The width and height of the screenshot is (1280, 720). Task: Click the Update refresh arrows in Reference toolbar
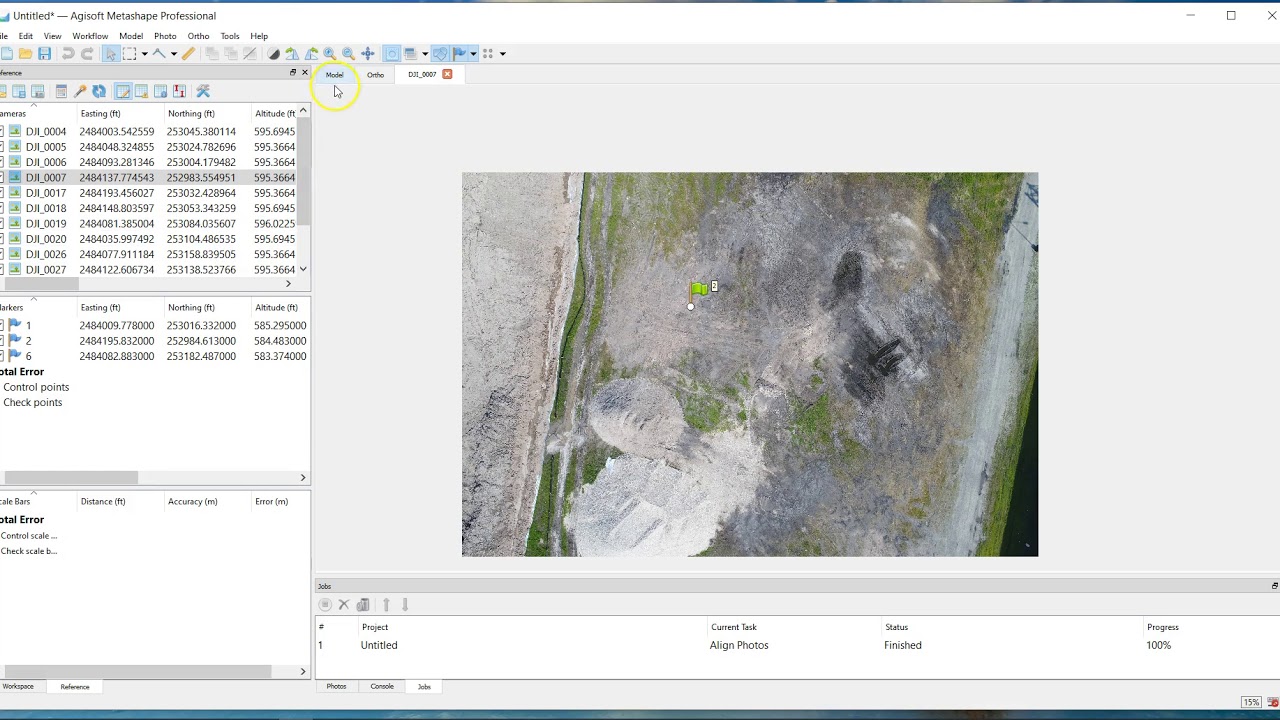point(99,92)
